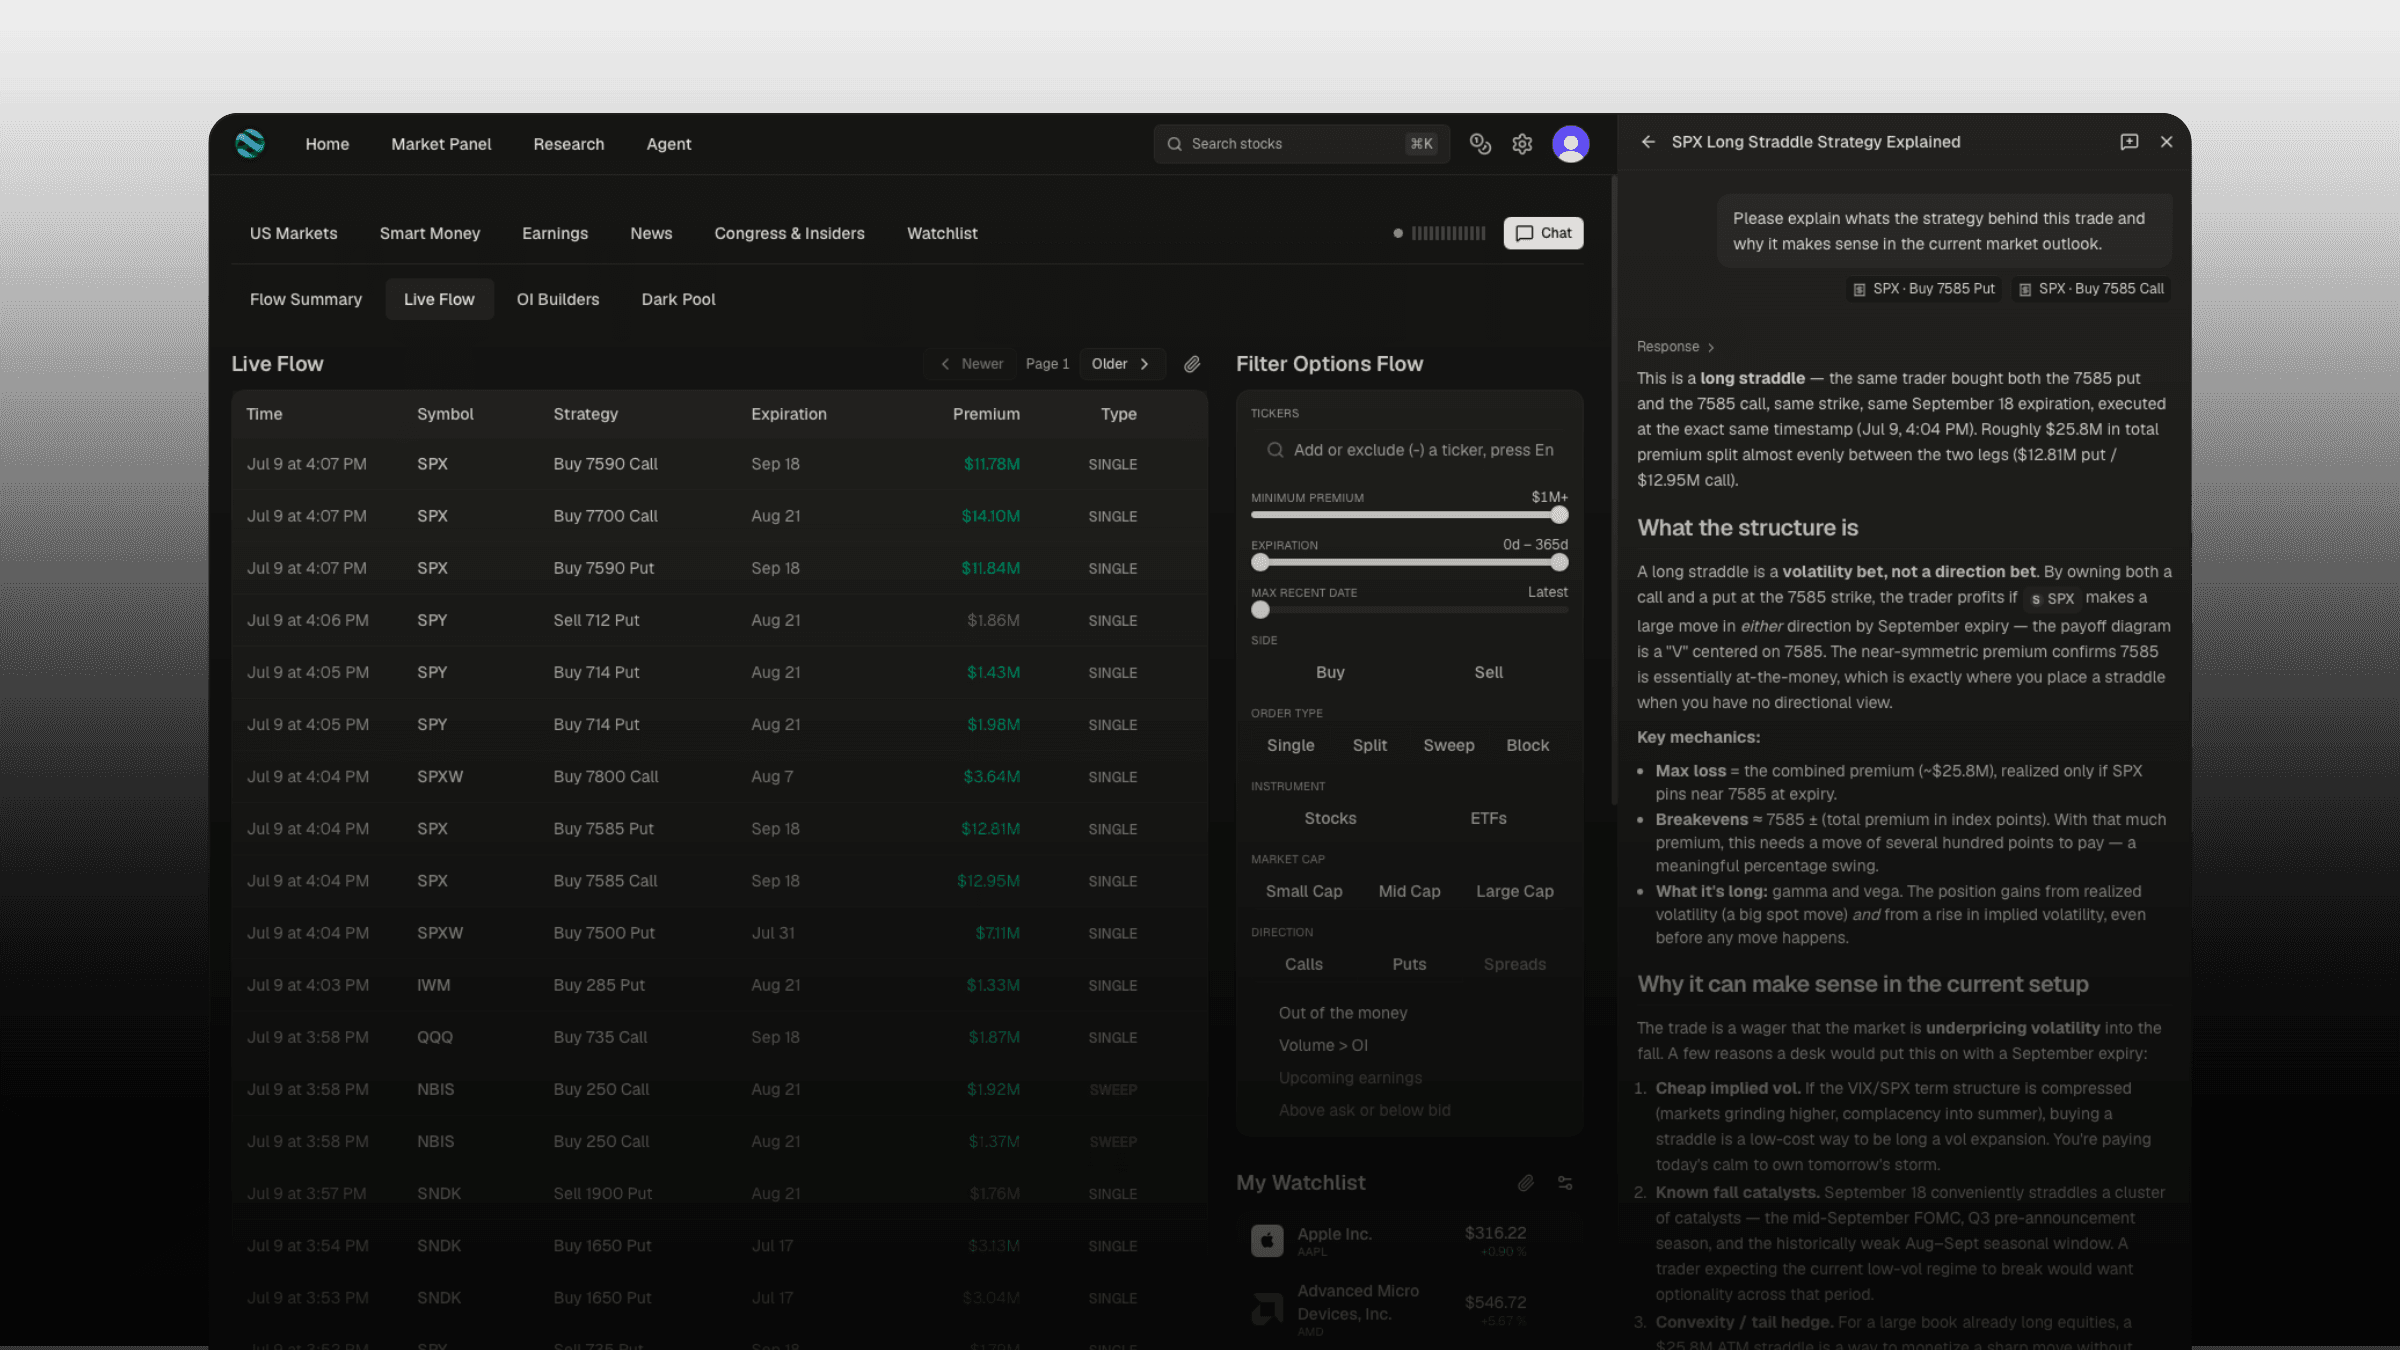Open IWM Buy 285 Put row
Viewport: 2400px width, 1350px height.
point(719,985)
